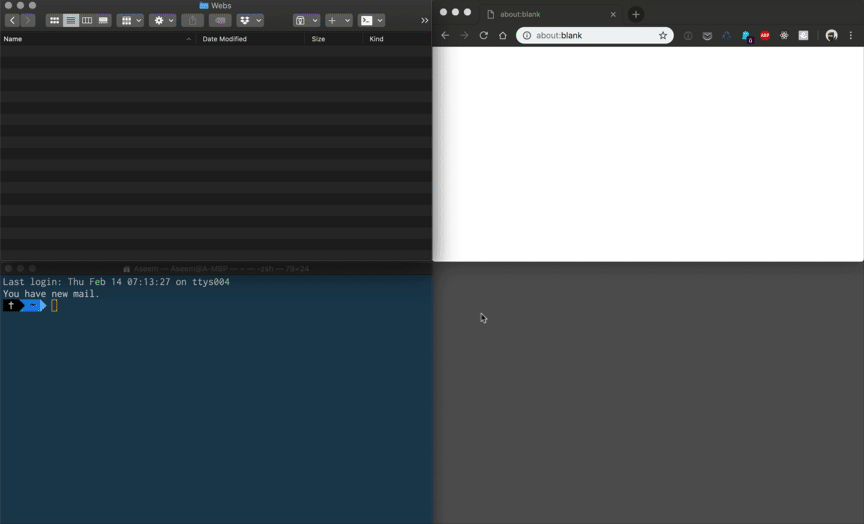Click the Chrome home icon
Image resolution: width=864 pixels, height=524 pixels.
point(503,35)
